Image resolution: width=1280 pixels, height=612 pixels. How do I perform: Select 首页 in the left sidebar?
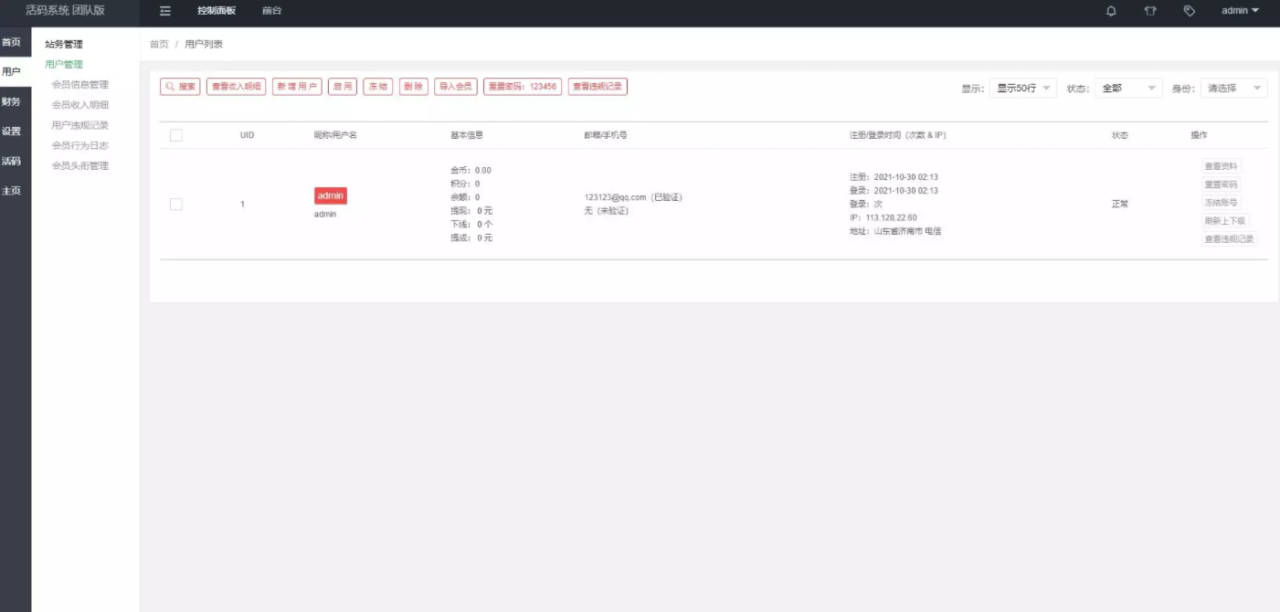(11, 42)
